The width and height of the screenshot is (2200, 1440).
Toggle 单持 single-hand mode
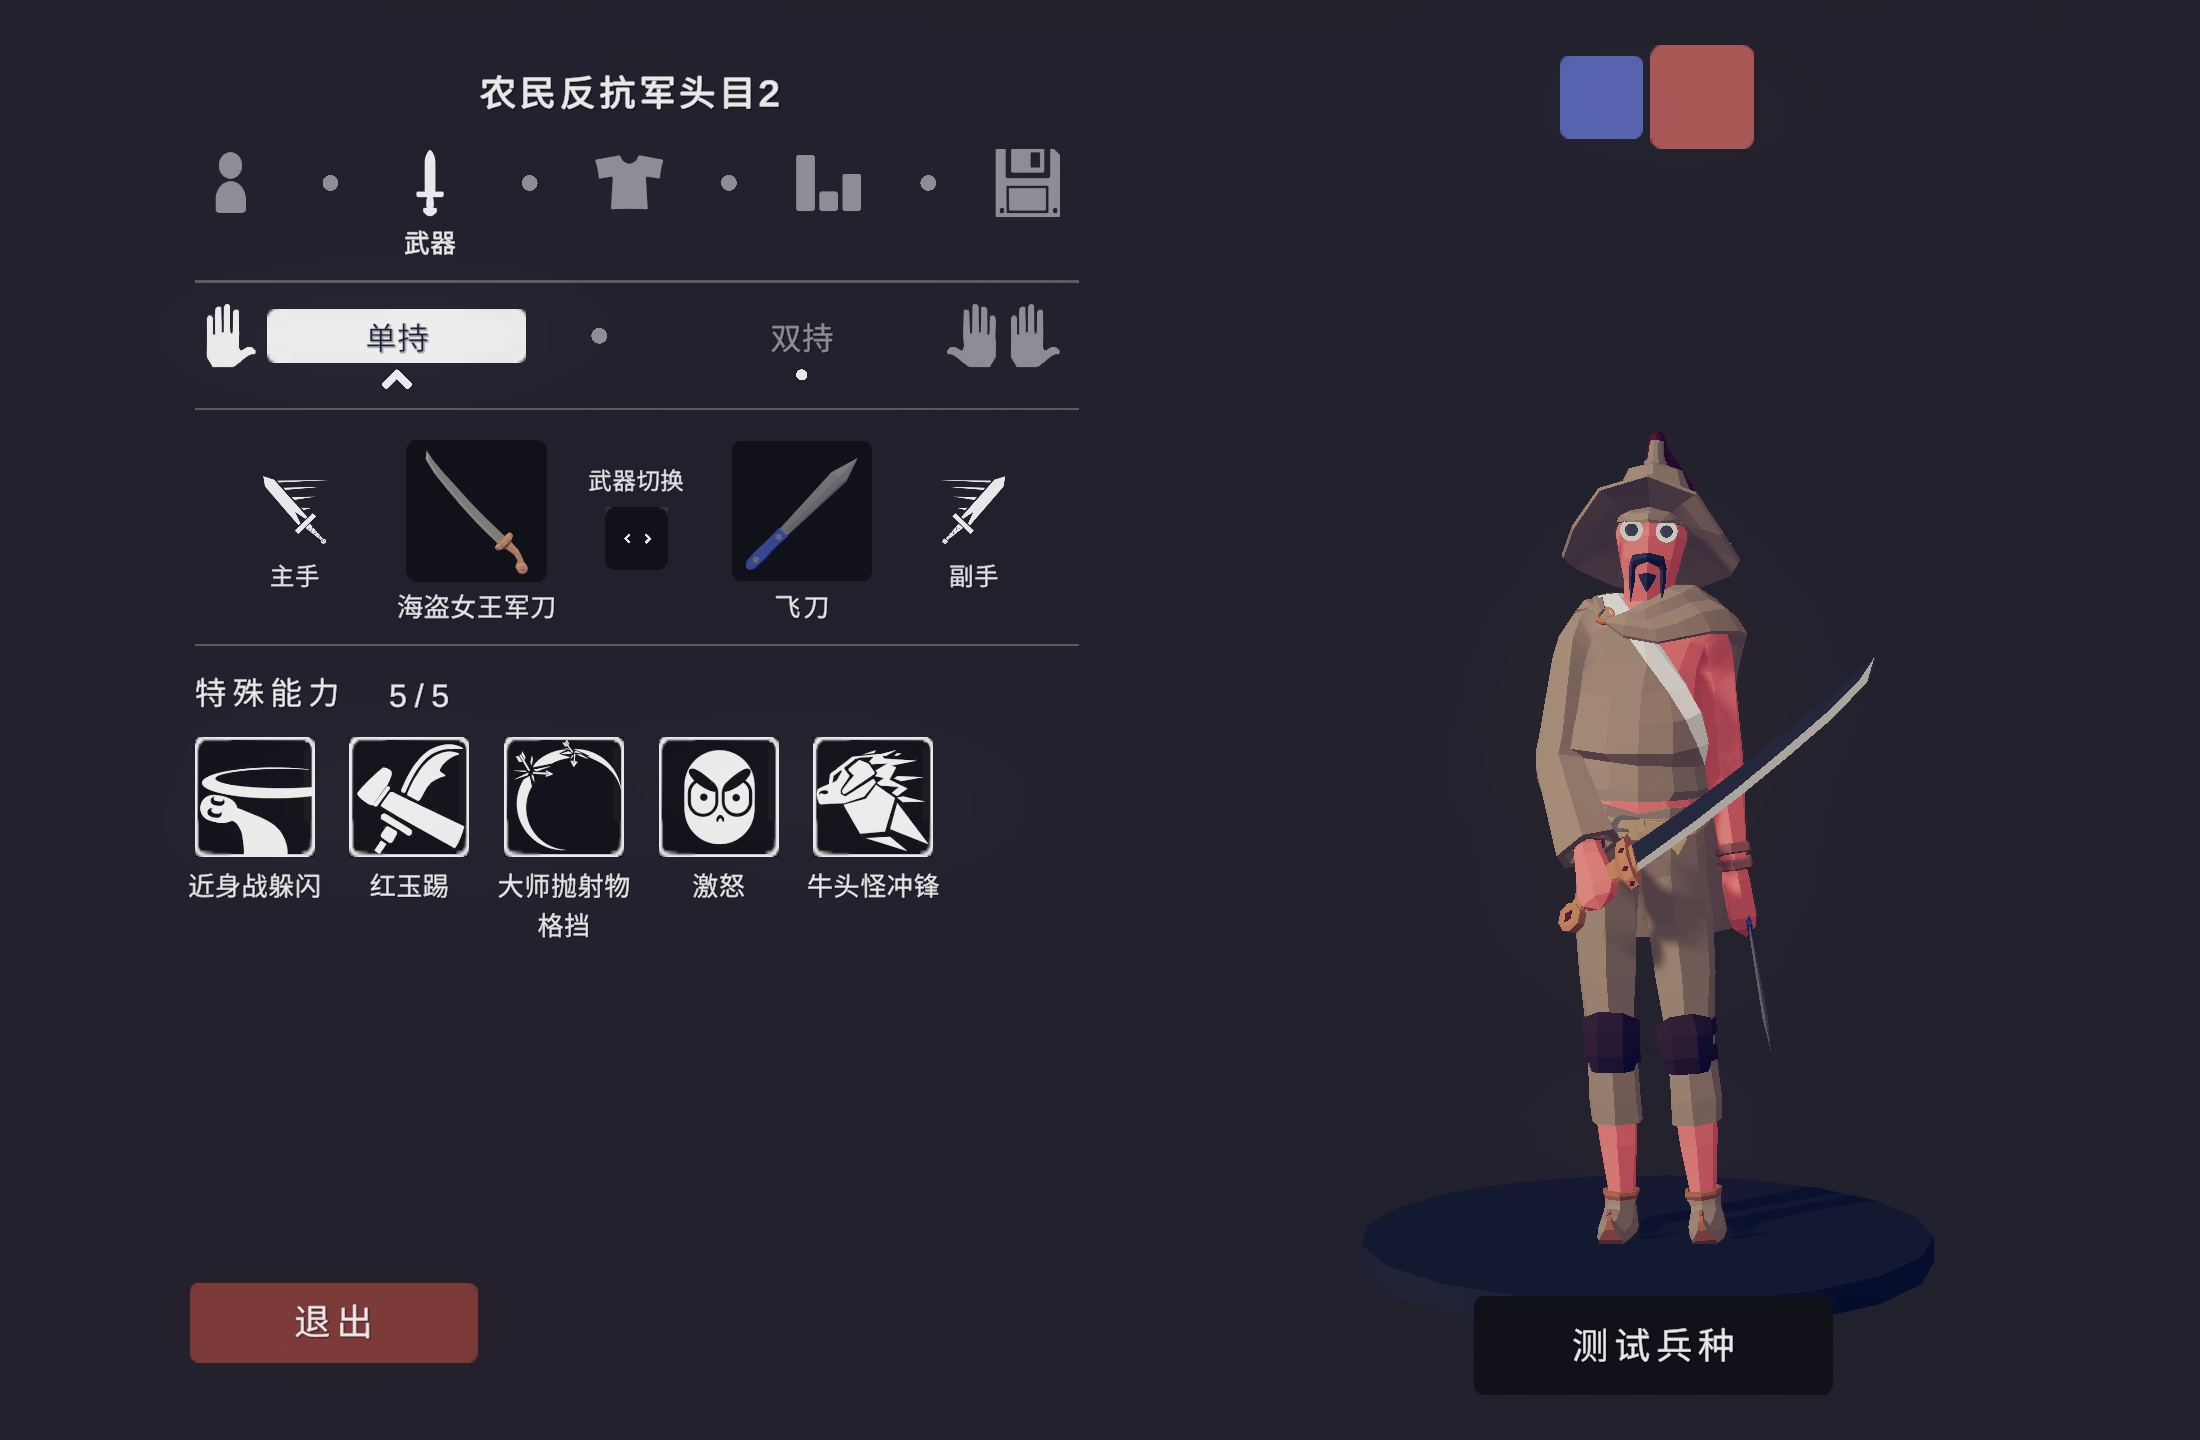click(x=396, y=336)
